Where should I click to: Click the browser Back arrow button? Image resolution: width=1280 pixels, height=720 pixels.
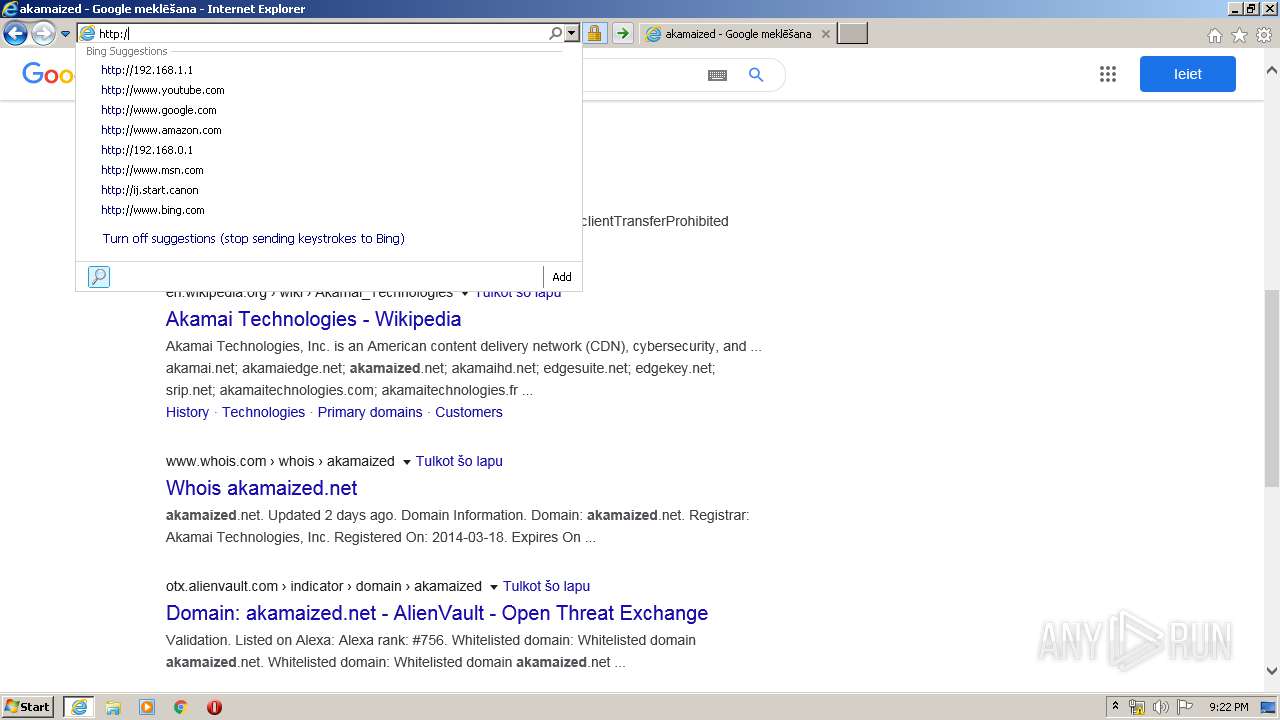coord(15,34)
